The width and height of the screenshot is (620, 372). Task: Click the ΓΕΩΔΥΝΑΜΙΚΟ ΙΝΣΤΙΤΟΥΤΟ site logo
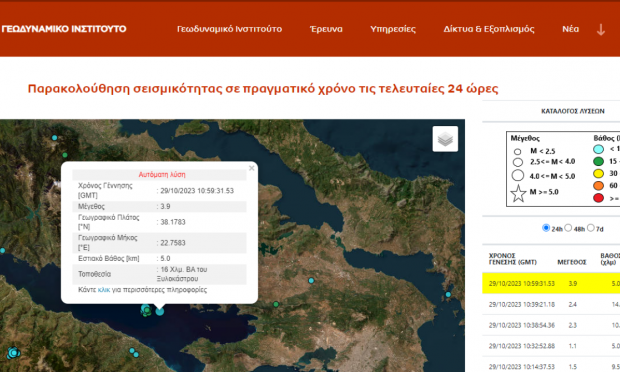click(x=64, y=29)
